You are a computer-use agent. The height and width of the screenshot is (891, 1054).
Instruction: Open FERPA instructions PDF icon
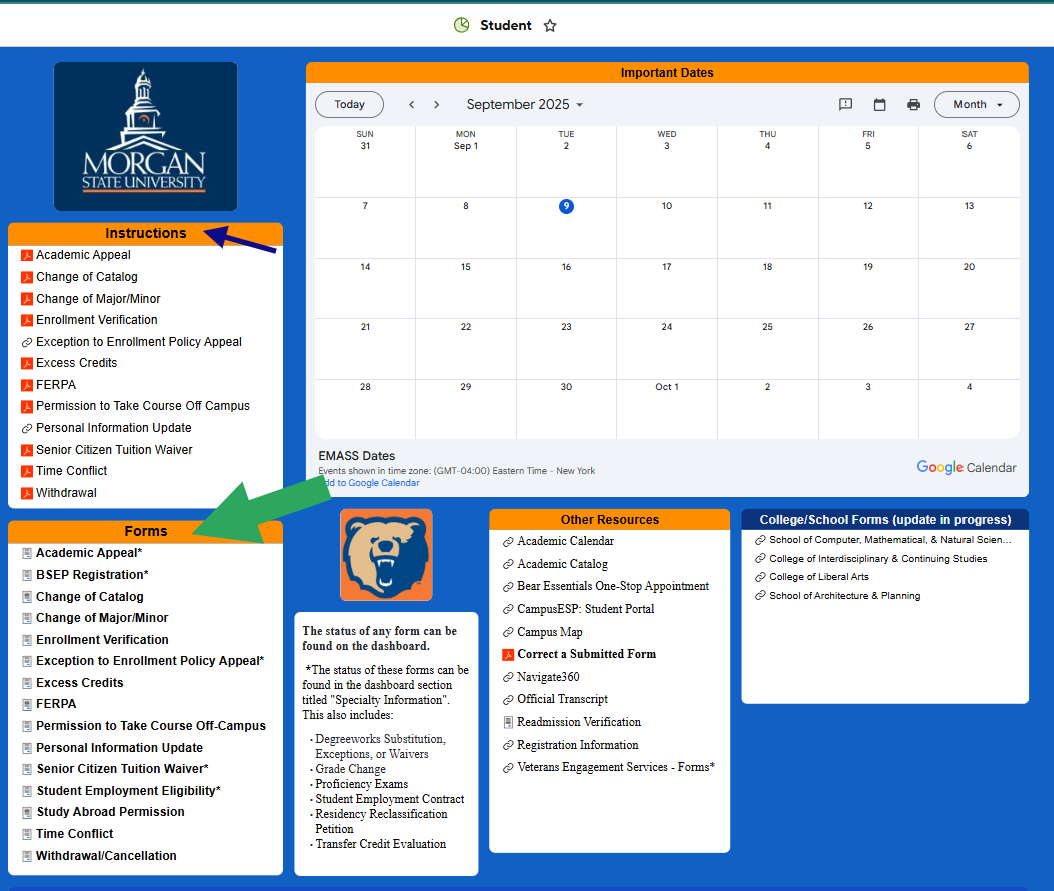click(27, 385)
